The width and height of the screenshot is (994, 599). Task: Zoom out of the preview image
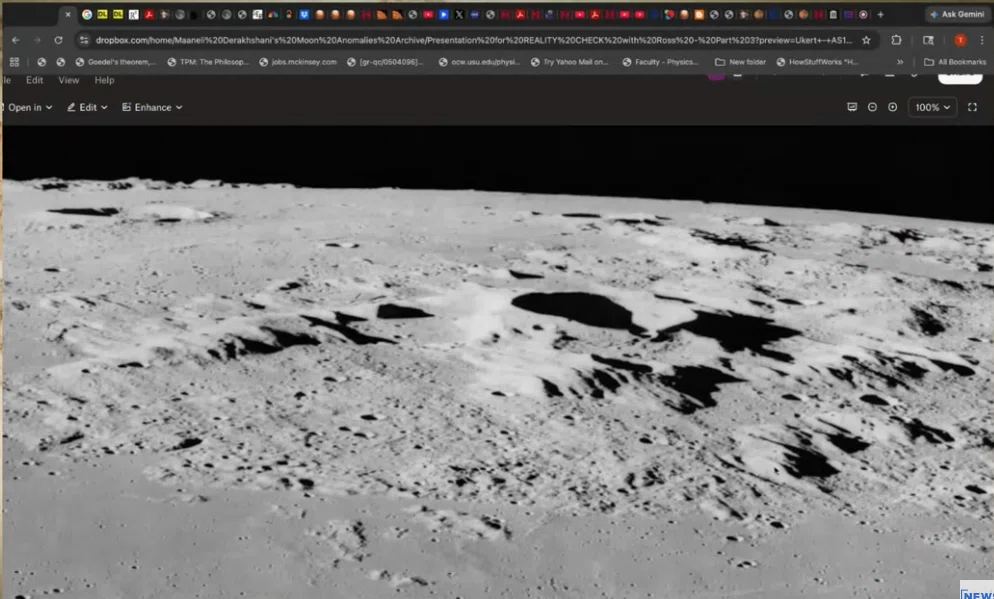tap(872, 107)
